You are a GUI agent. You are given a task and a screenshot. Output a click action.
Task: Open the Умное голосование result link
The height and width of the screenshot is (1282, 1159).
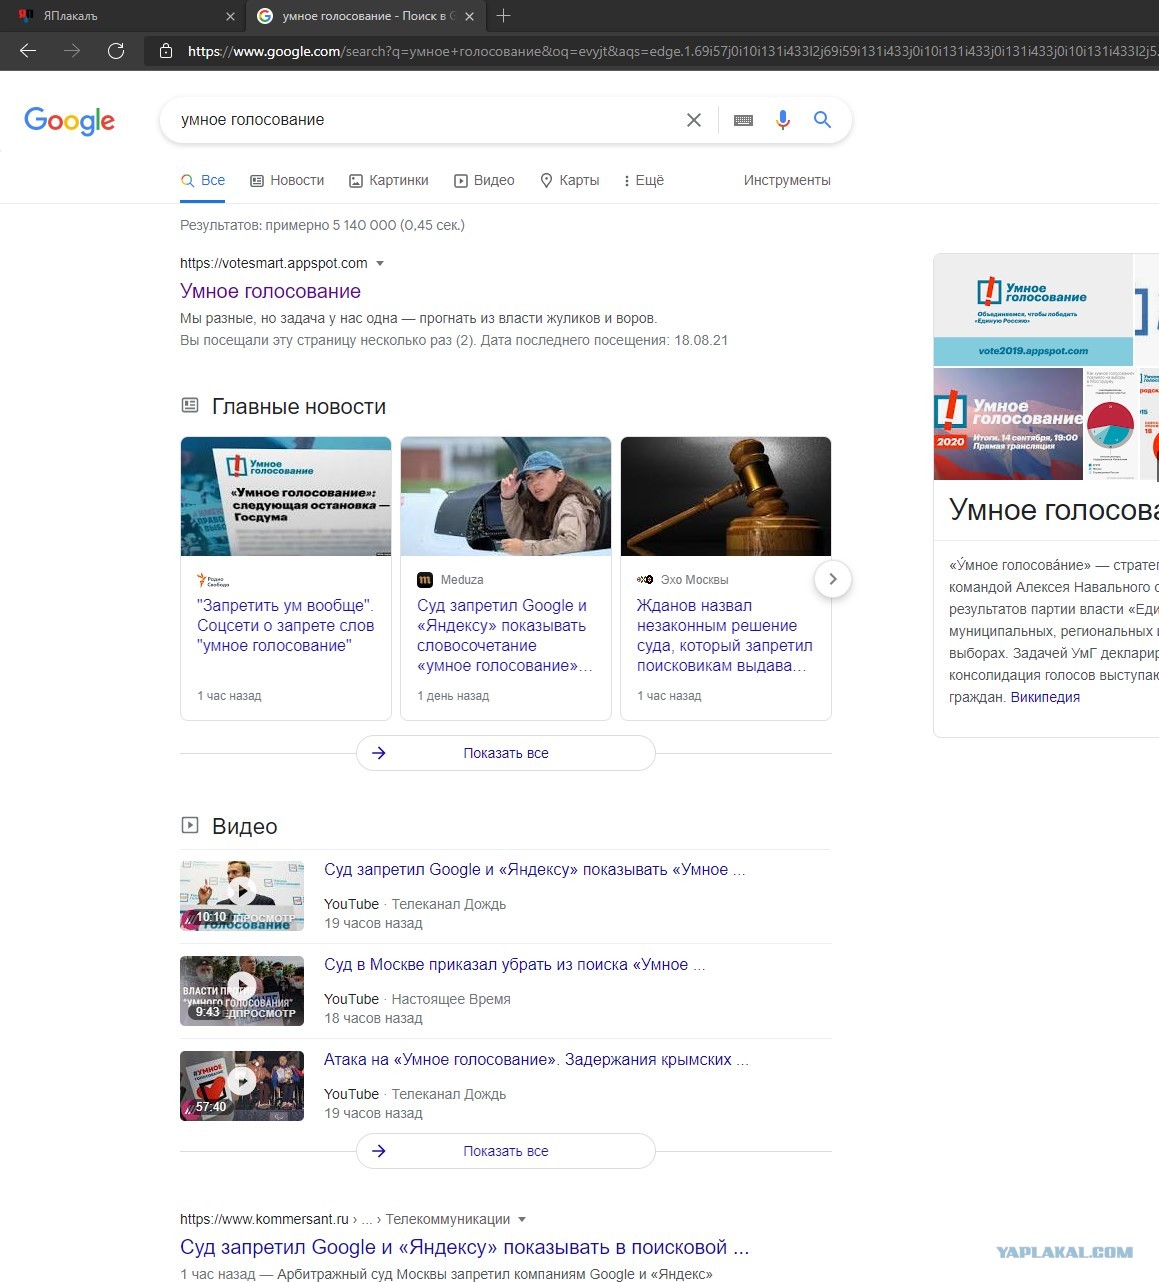click(270, 291)
